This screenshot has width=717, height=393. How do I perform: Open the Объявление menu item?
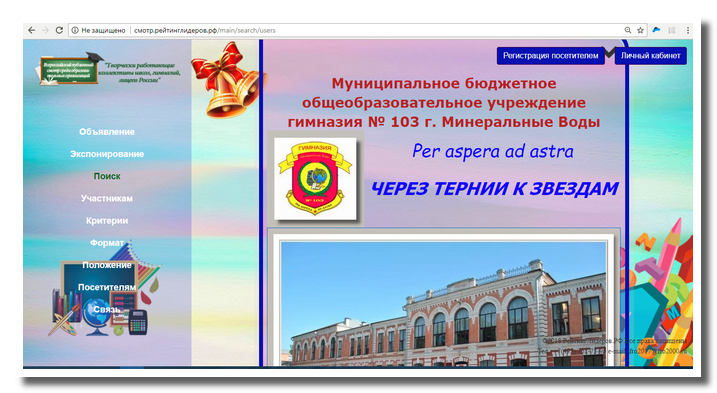107,132
